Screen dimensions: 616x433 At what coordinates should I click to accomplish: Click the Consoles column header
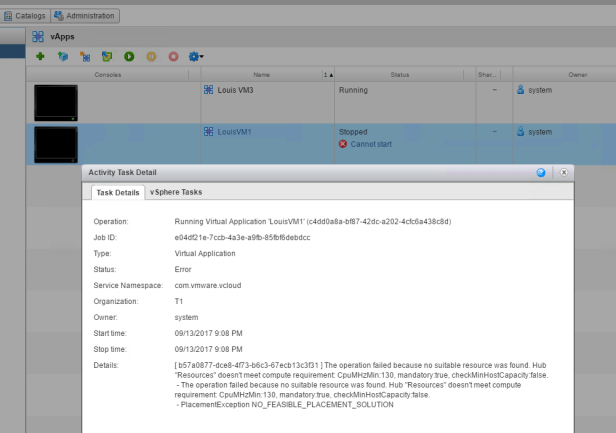[108, 75]
